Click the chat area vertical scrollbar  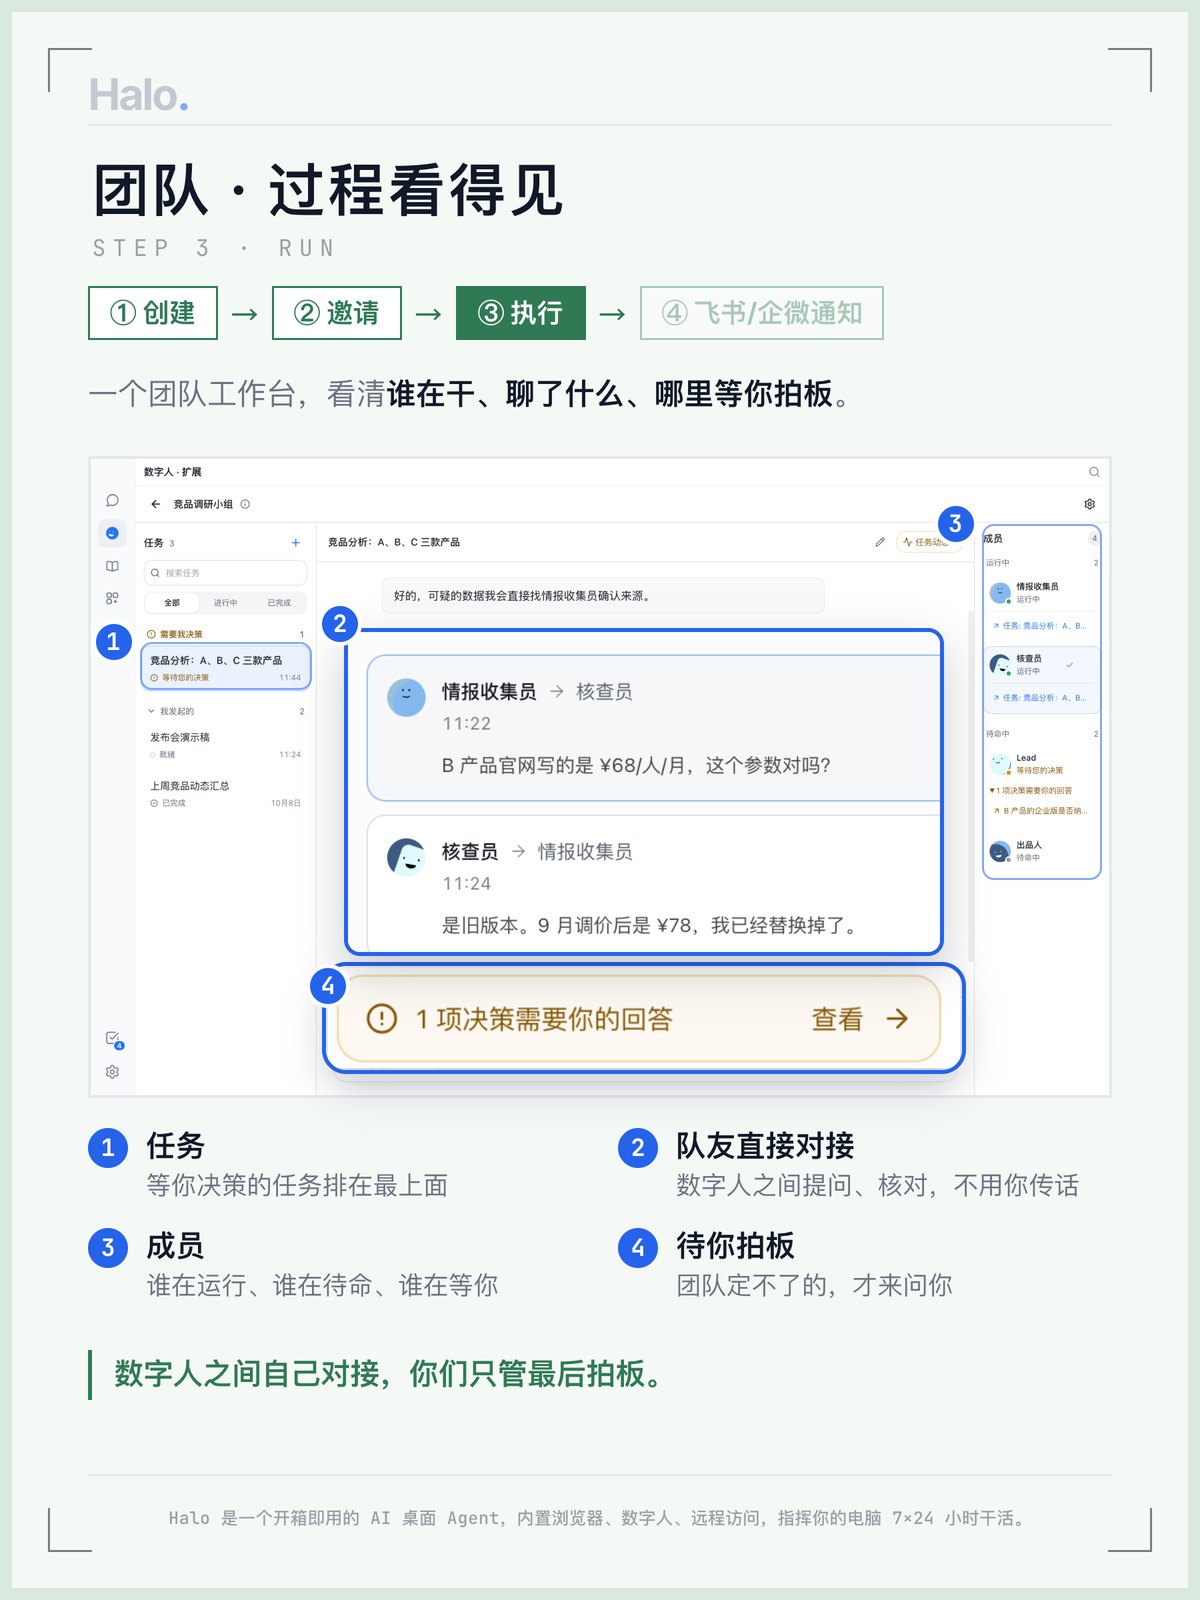click(970, 786)
